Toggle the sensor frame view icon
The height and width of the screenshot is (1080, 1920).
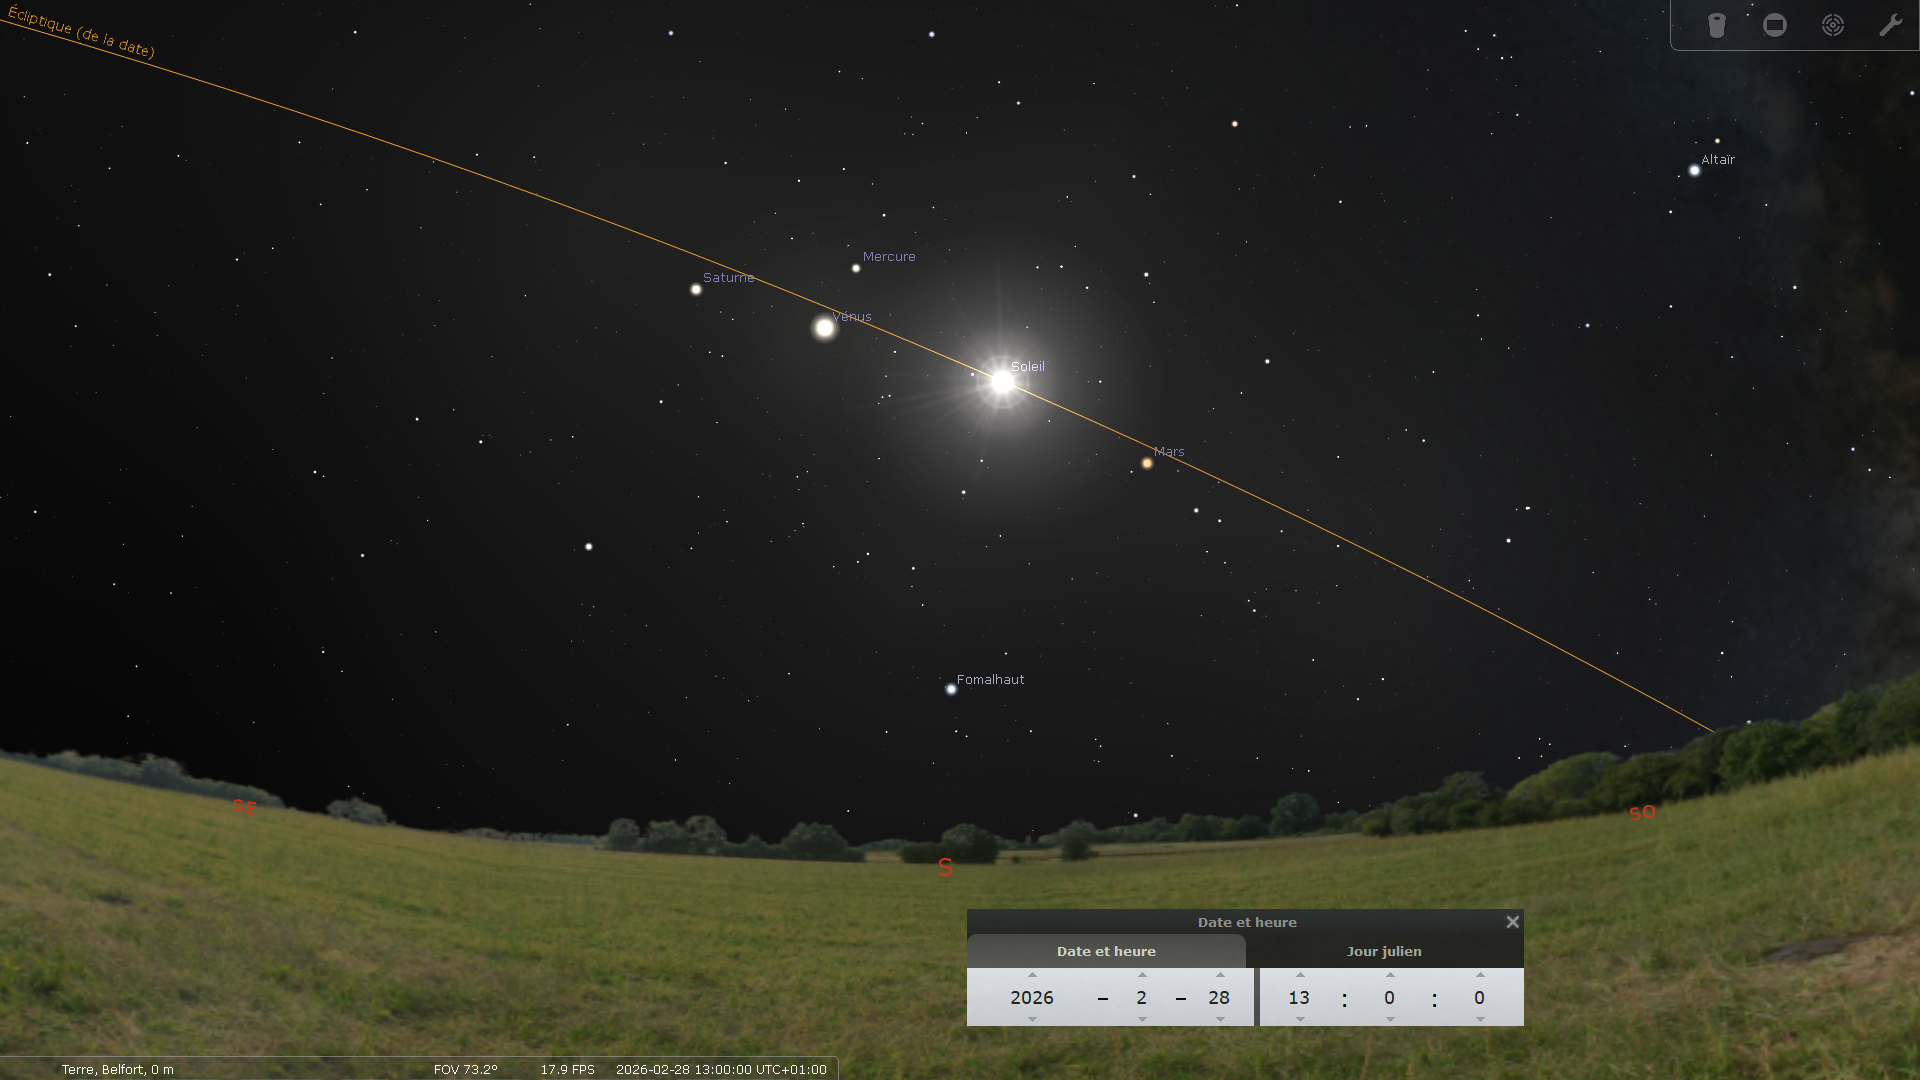[1775, 25]
